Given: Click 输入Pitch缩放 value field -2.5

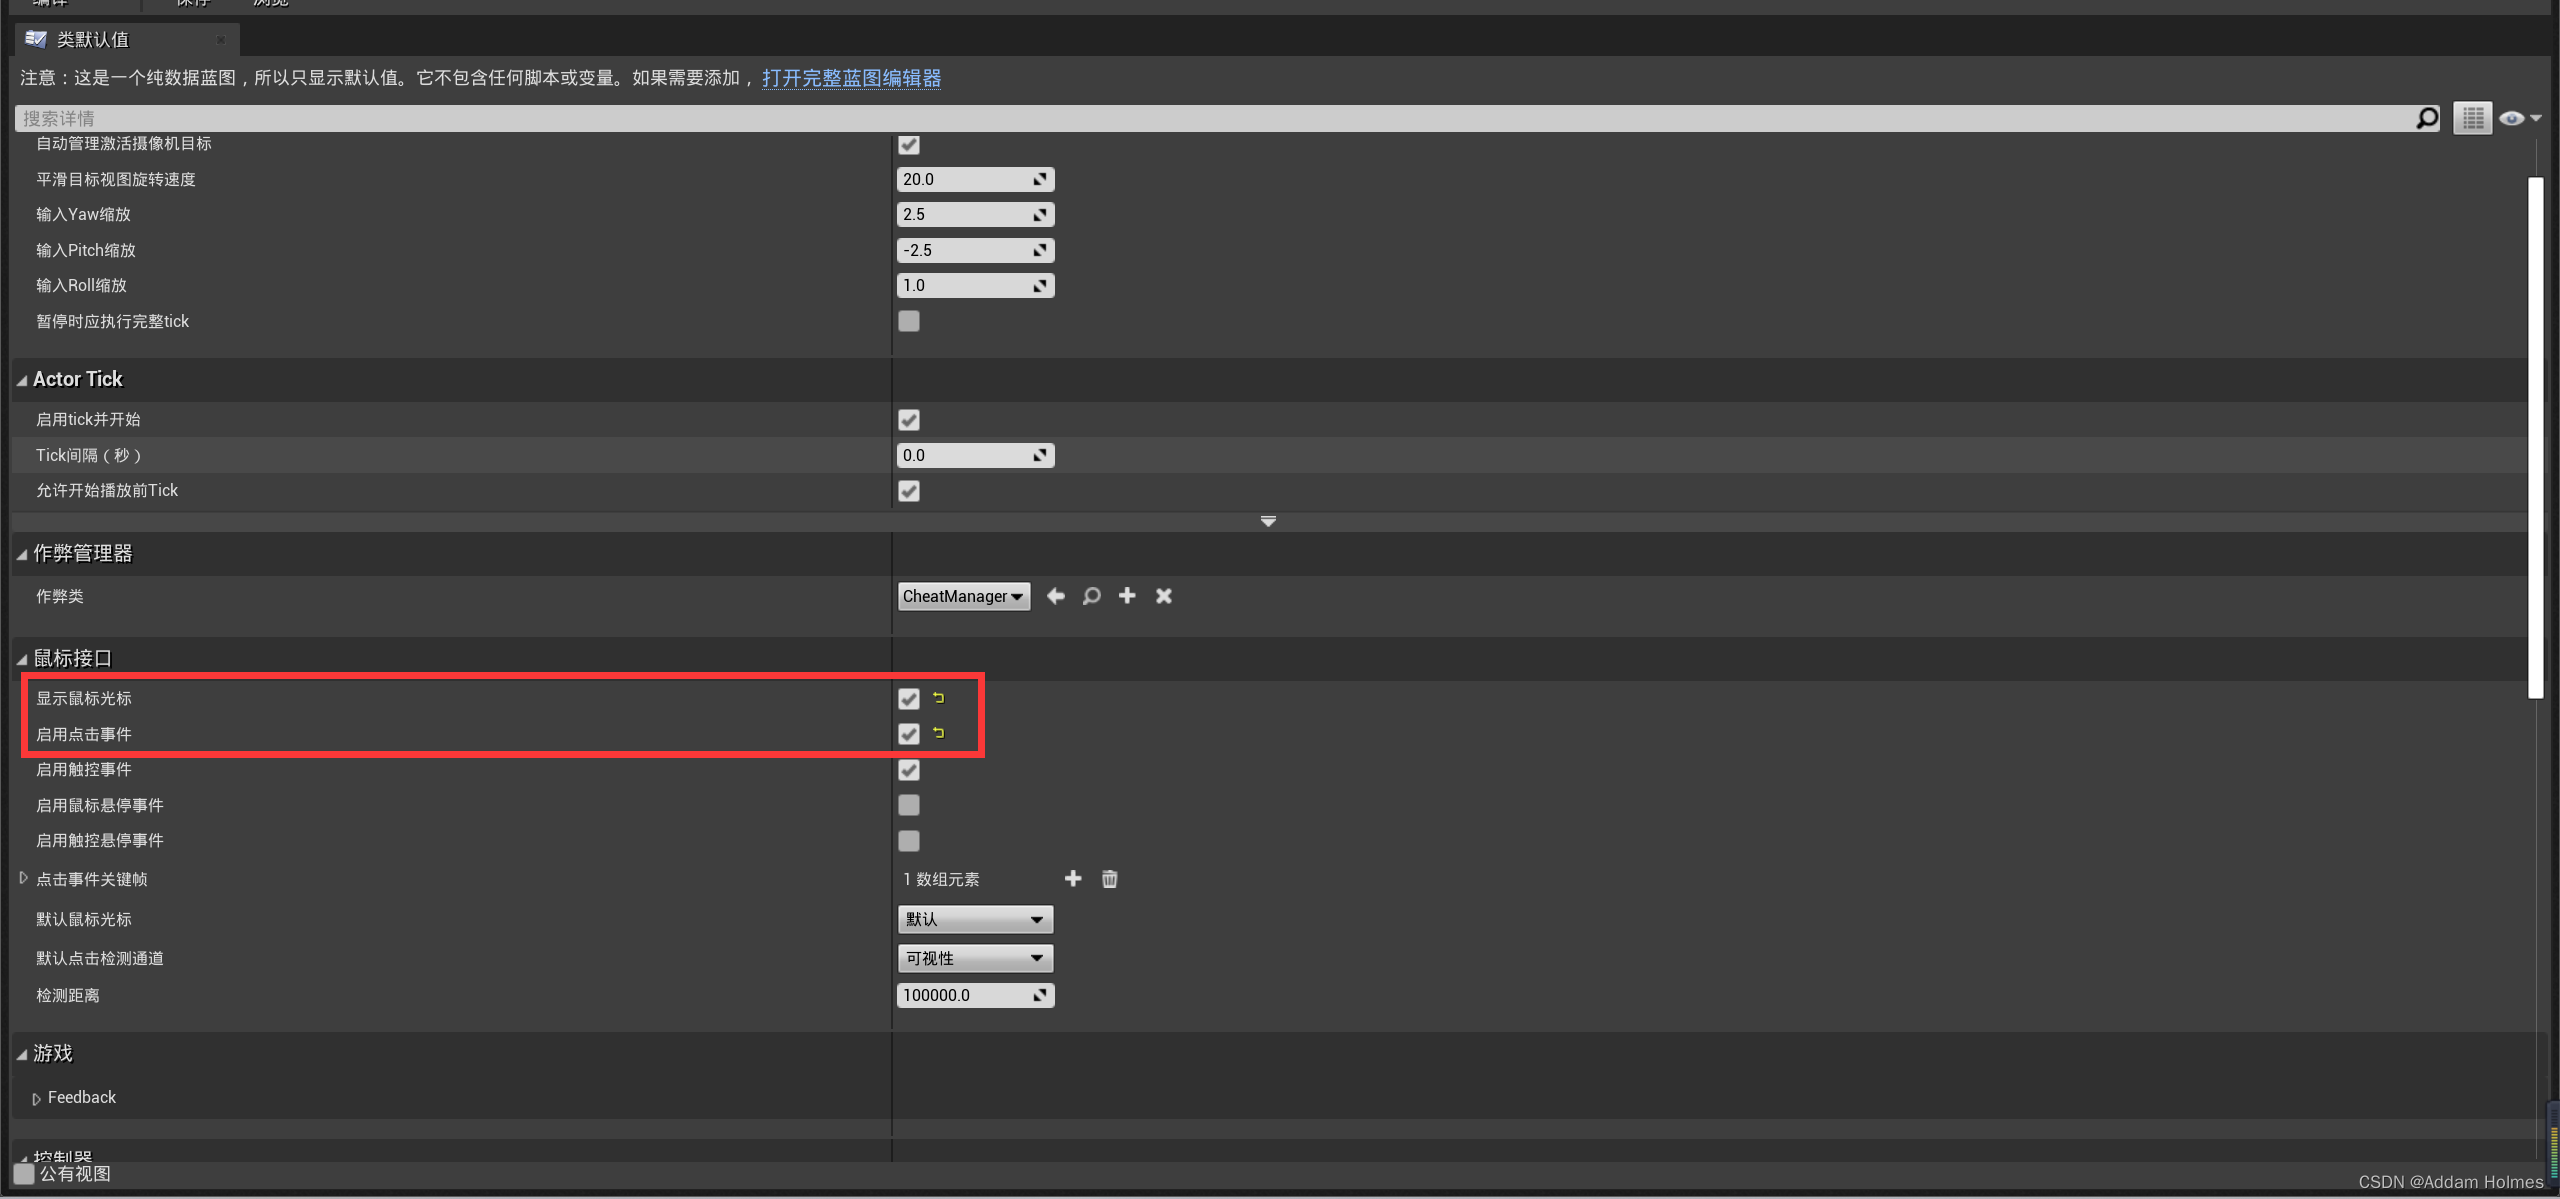Looking at the screenshot, I should pyautogui.click(x=975, y=250).
